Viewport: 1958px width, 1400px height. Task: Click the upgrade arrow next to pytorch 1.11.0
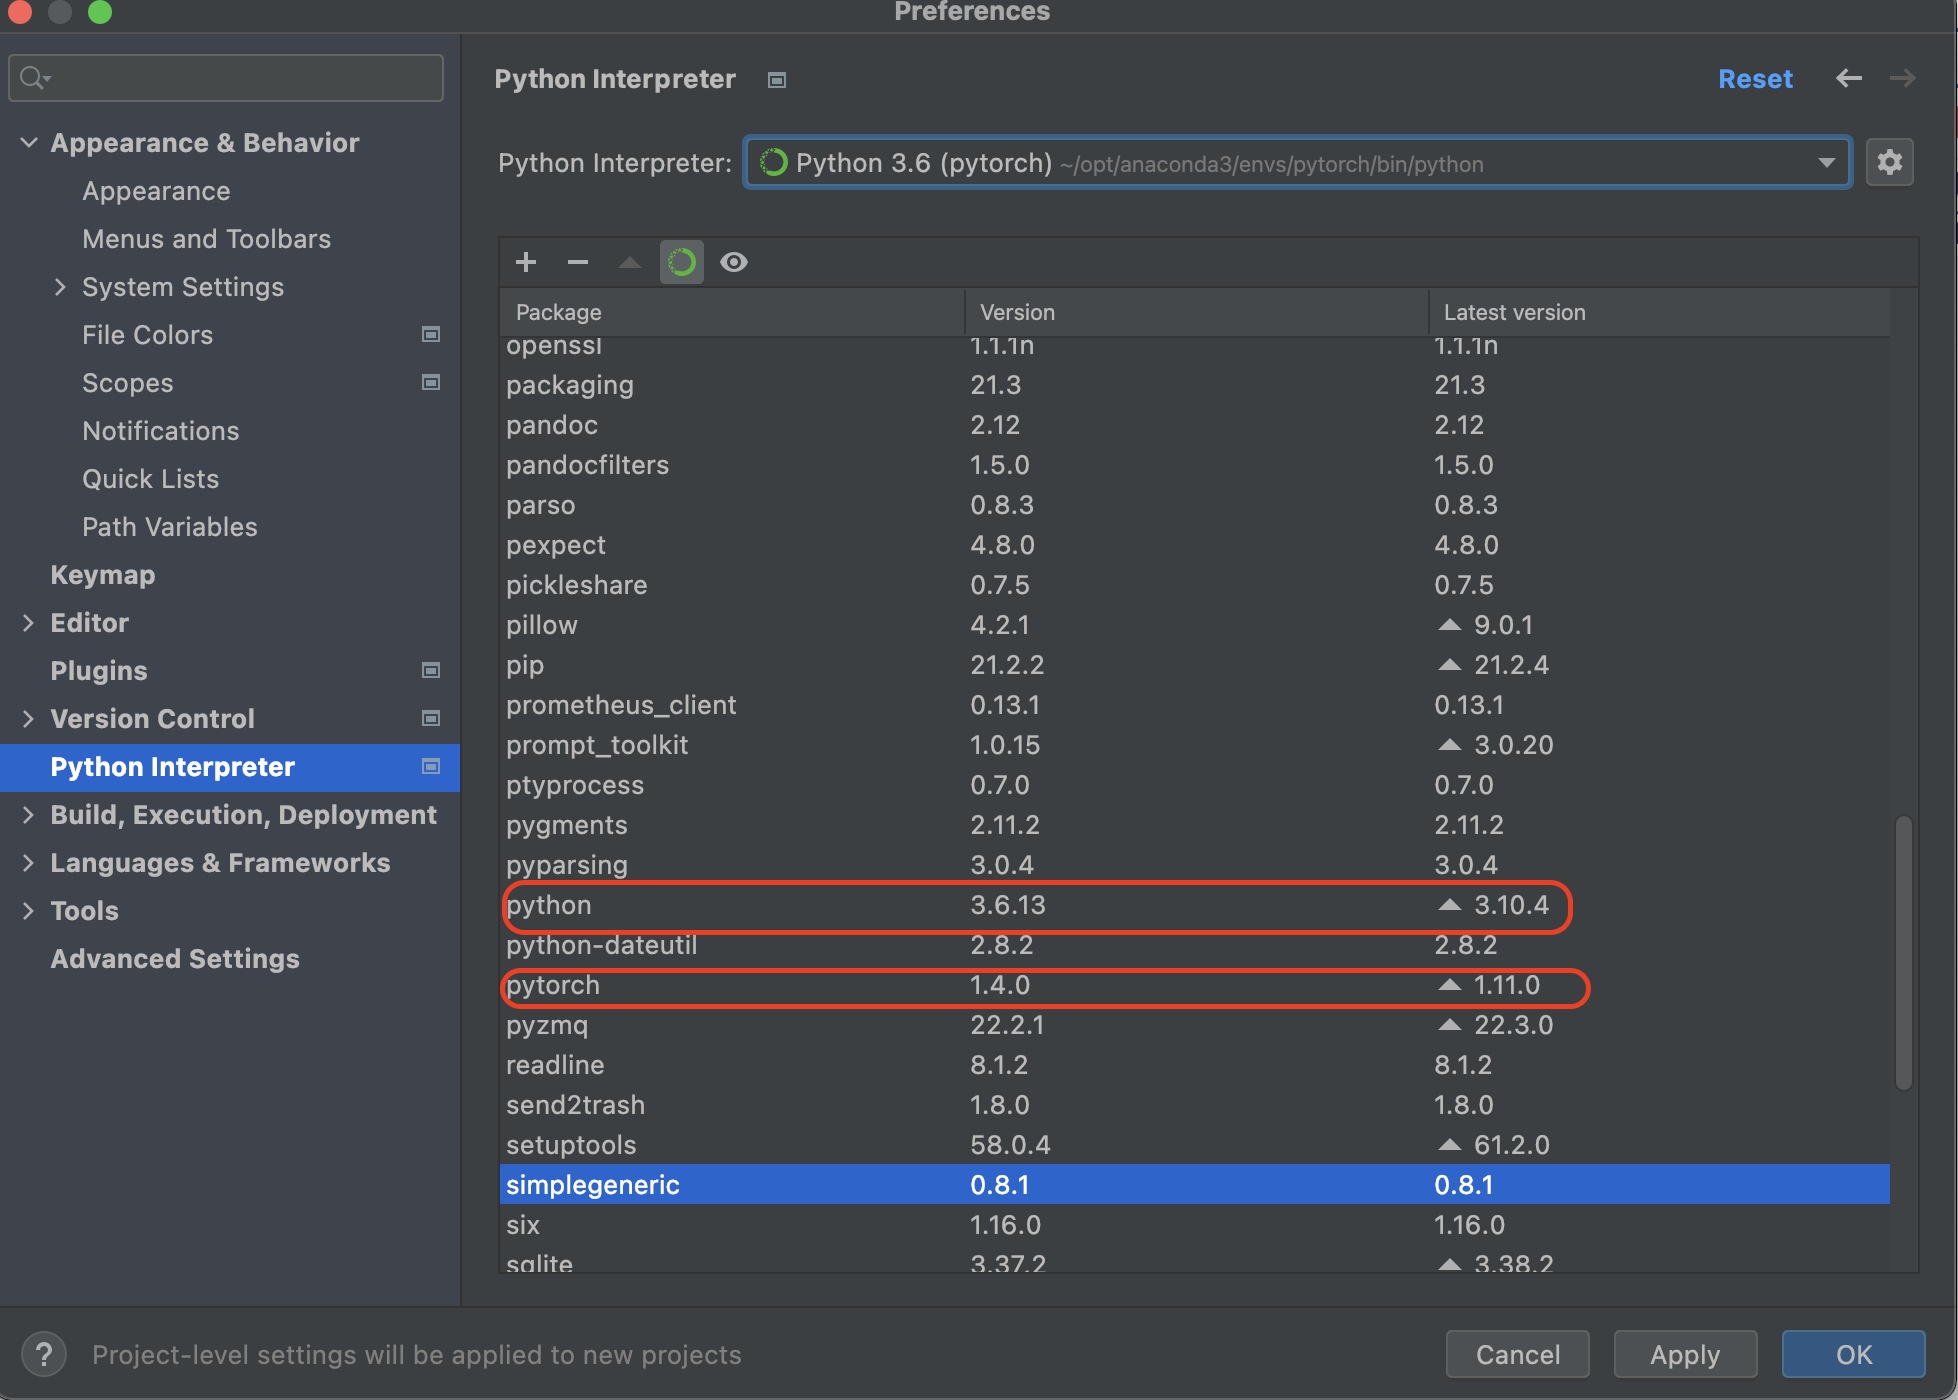pos(1450,985)
